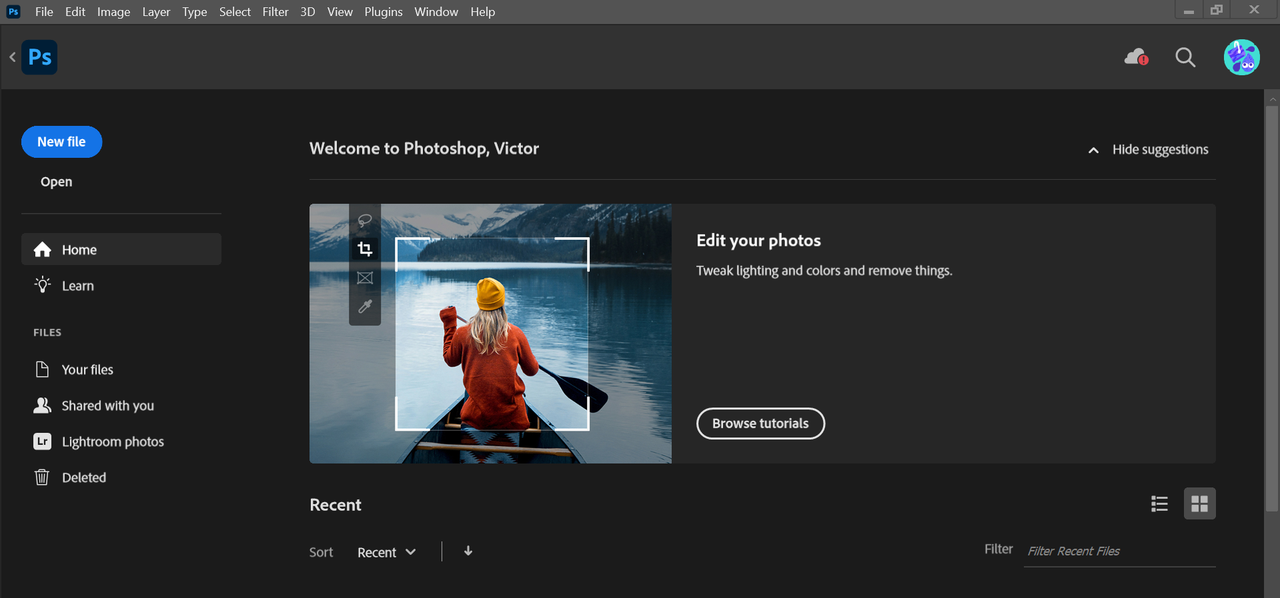
Task: Open the Plugins menu
Action: [383, 12]
